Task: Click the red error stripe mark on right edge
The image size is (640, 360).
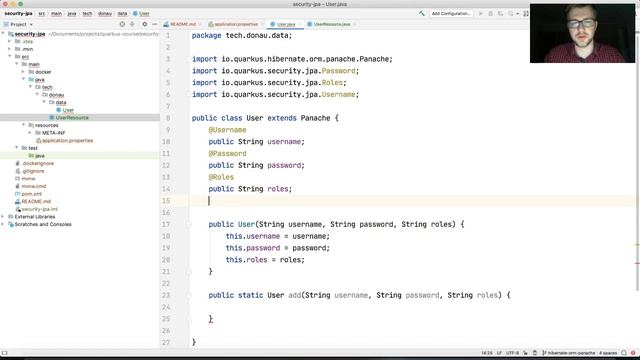Action: 637,263
